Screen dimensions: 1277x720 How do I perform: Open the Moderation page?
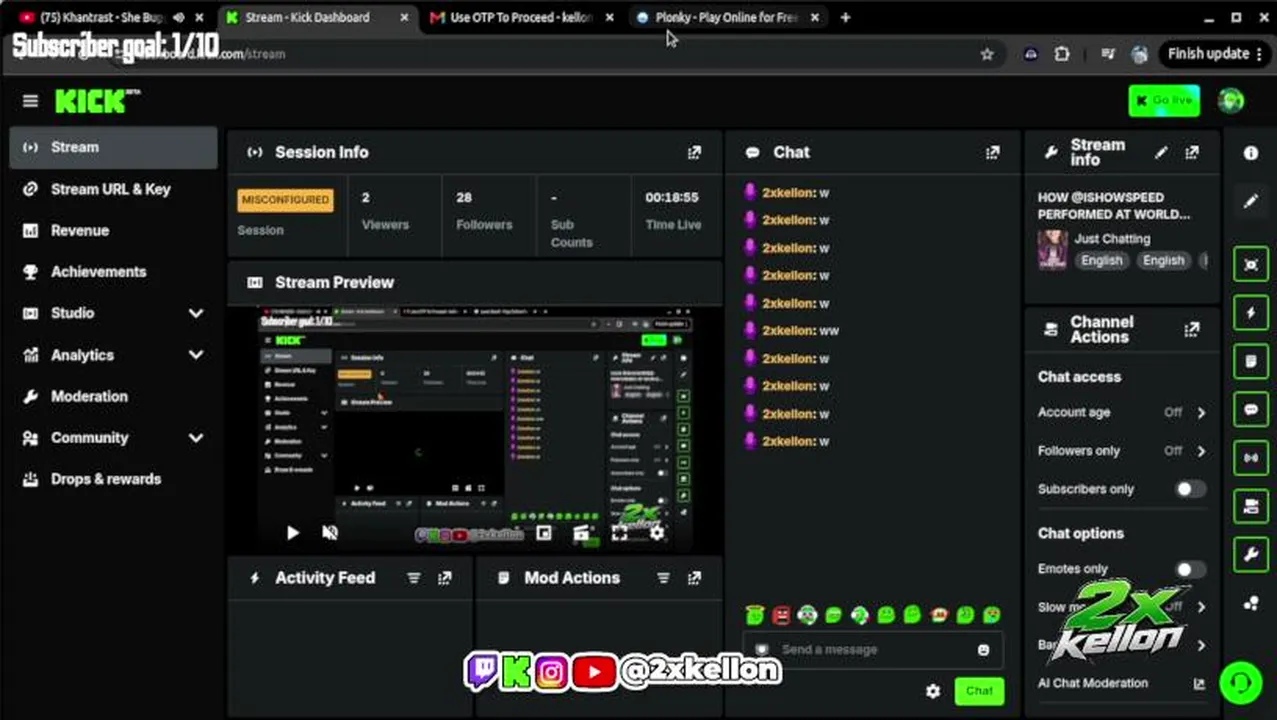115,396
